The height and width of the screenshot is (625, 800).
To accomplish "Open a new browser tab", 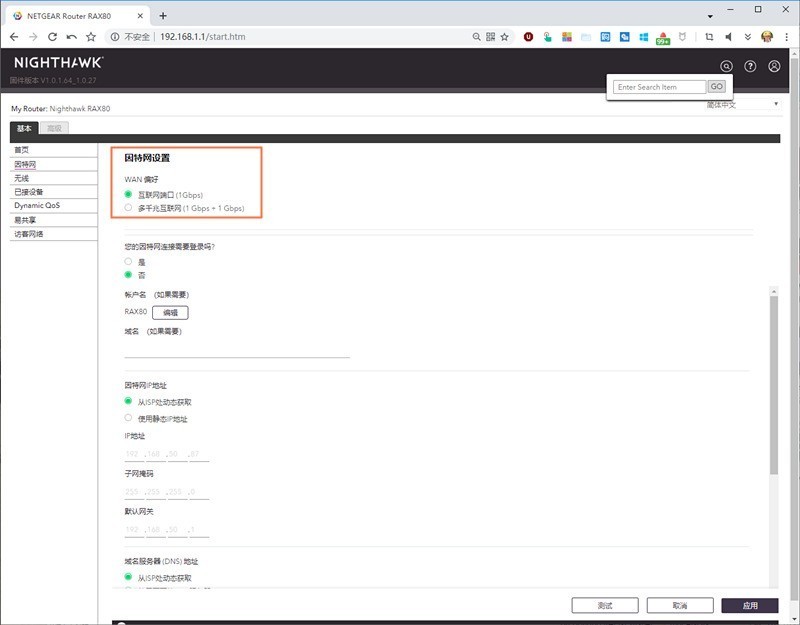I will (163, 16).
